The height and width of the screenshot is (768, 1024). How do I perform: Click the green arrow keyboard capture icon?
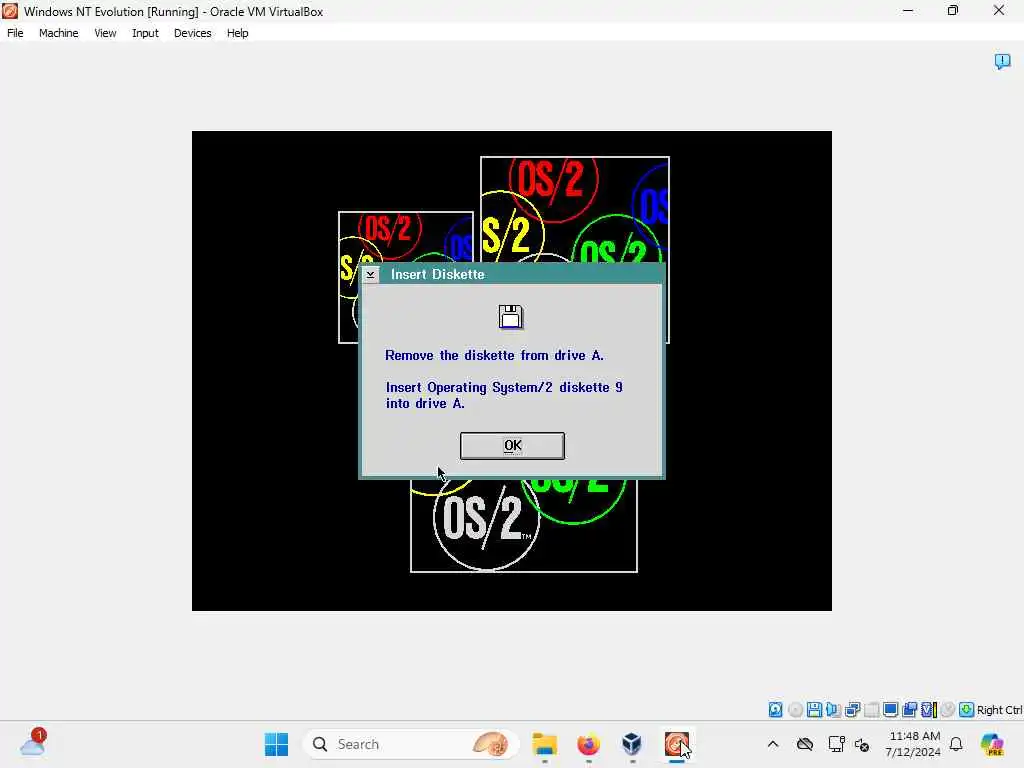click(967, 709)
